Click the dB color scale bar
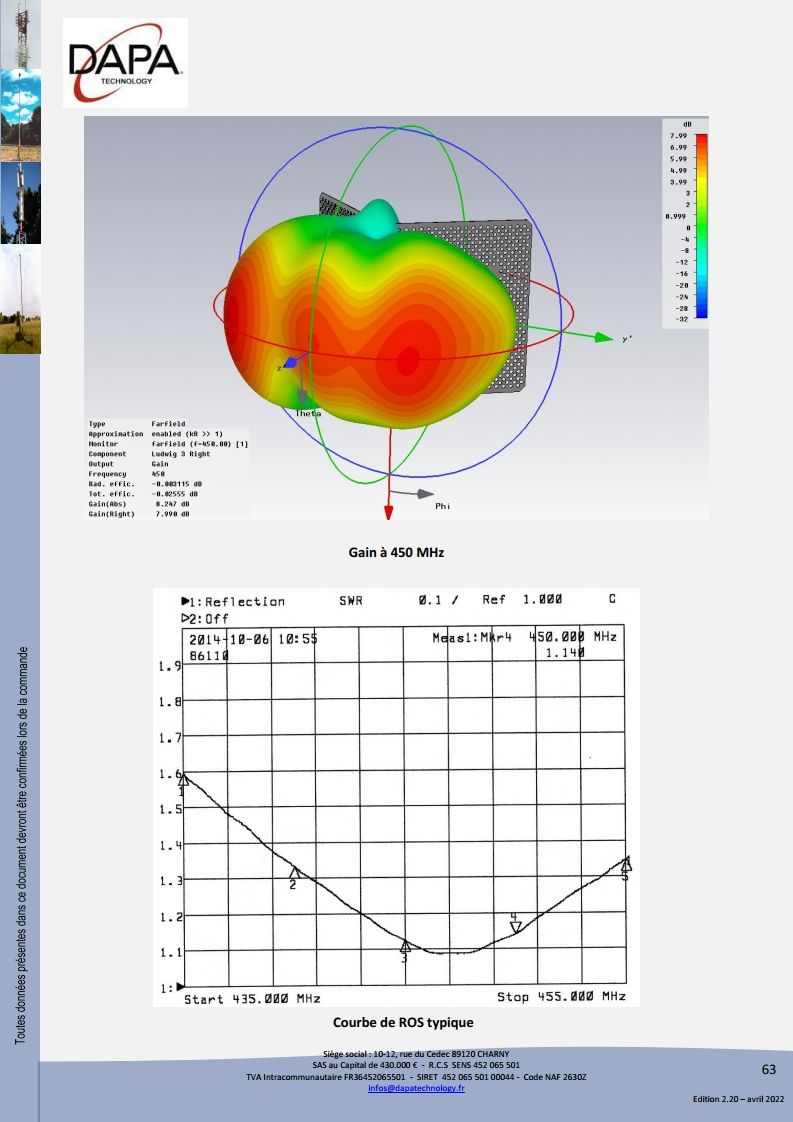 (702, 225)
